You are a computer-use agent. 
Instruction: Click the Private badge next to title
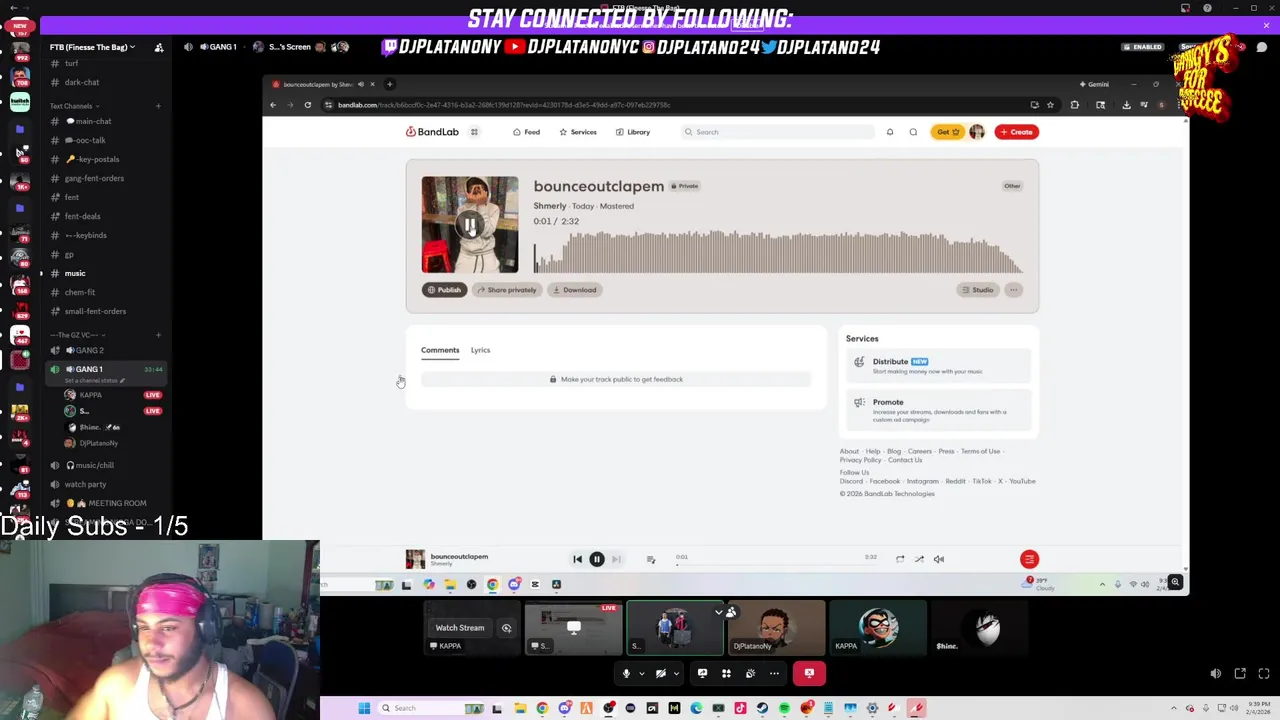pos(685,186)
